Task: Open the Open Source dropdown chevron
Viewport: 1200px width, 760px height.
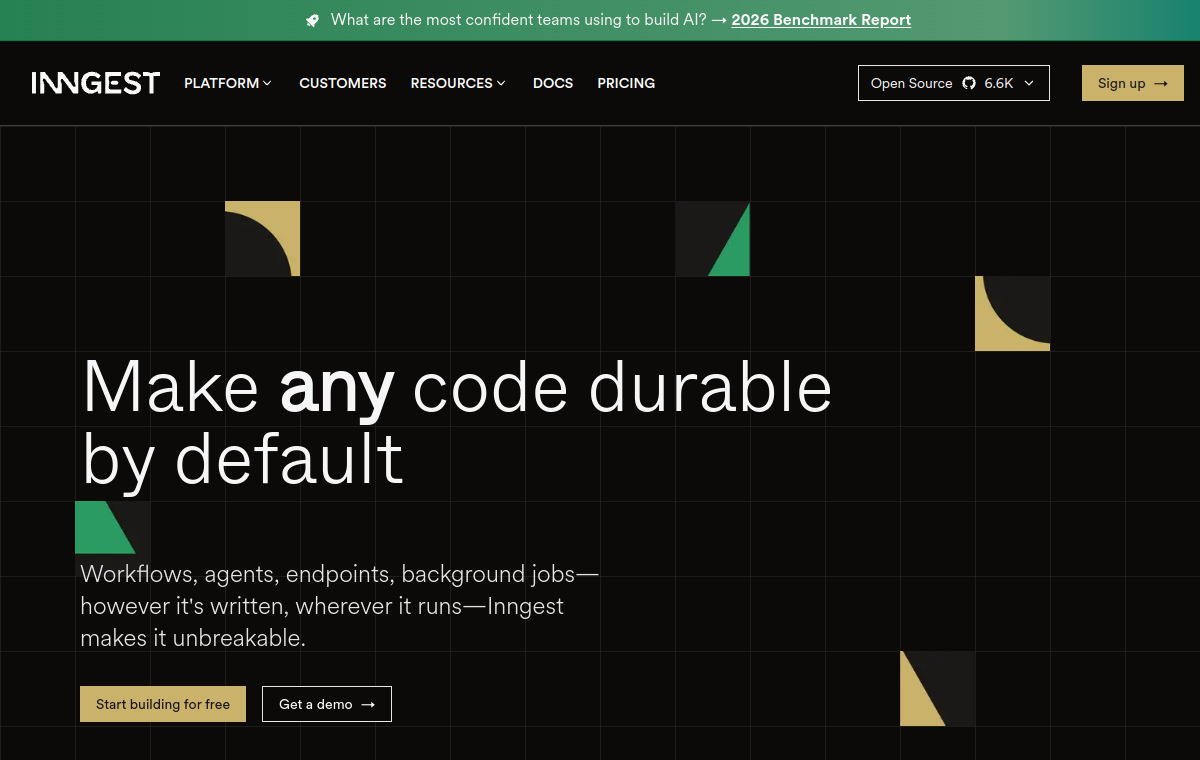Action: pyautogui.click(x=1029, y=83)
